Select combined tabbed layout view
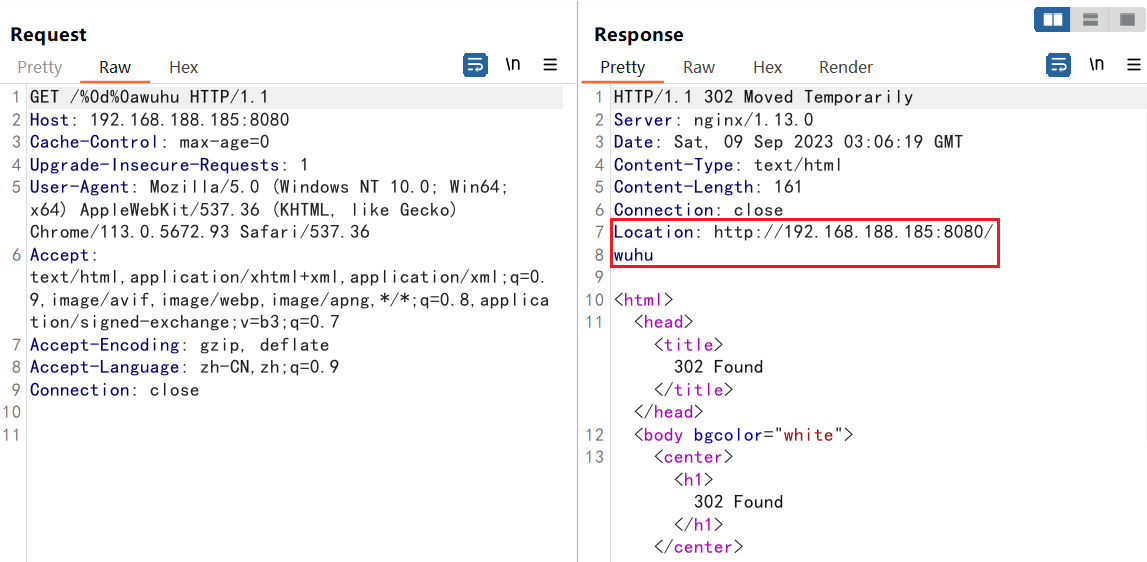Viewport: 1147px width, 562px height. coord(1127,20)
